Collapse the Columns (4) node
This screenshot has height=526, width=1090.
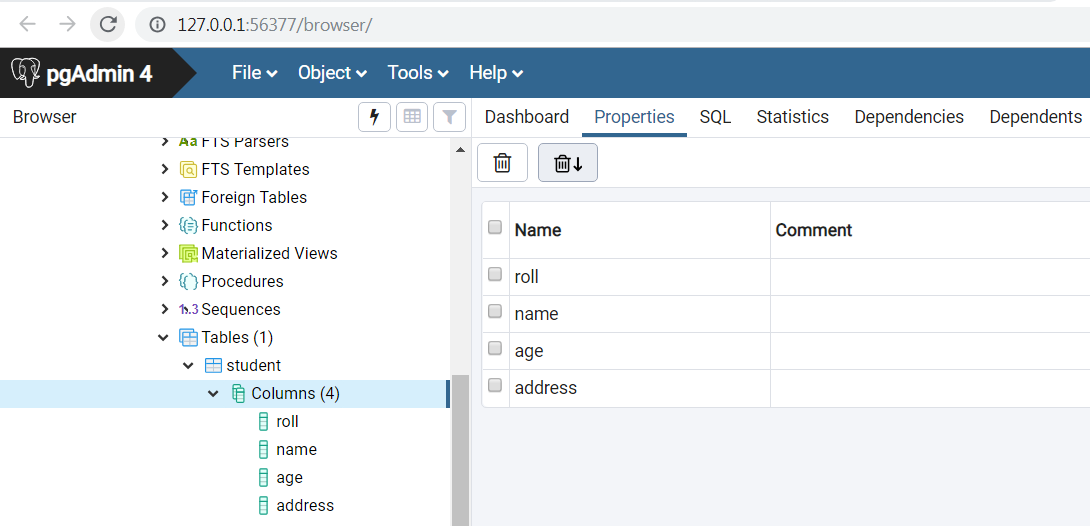(213, 394)
